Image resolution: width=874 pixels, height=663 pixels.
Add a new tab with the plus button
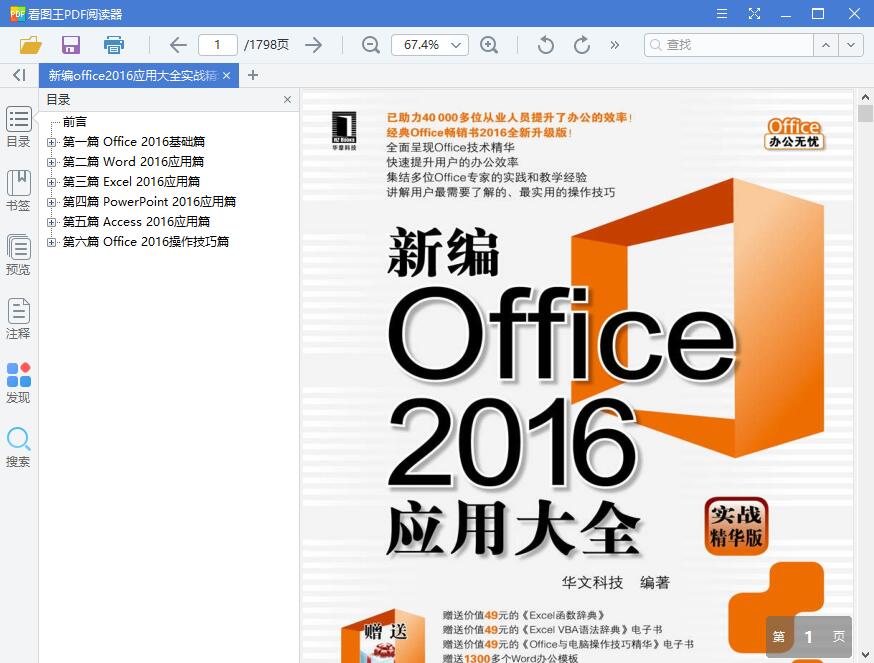click(x=253, y=75)
